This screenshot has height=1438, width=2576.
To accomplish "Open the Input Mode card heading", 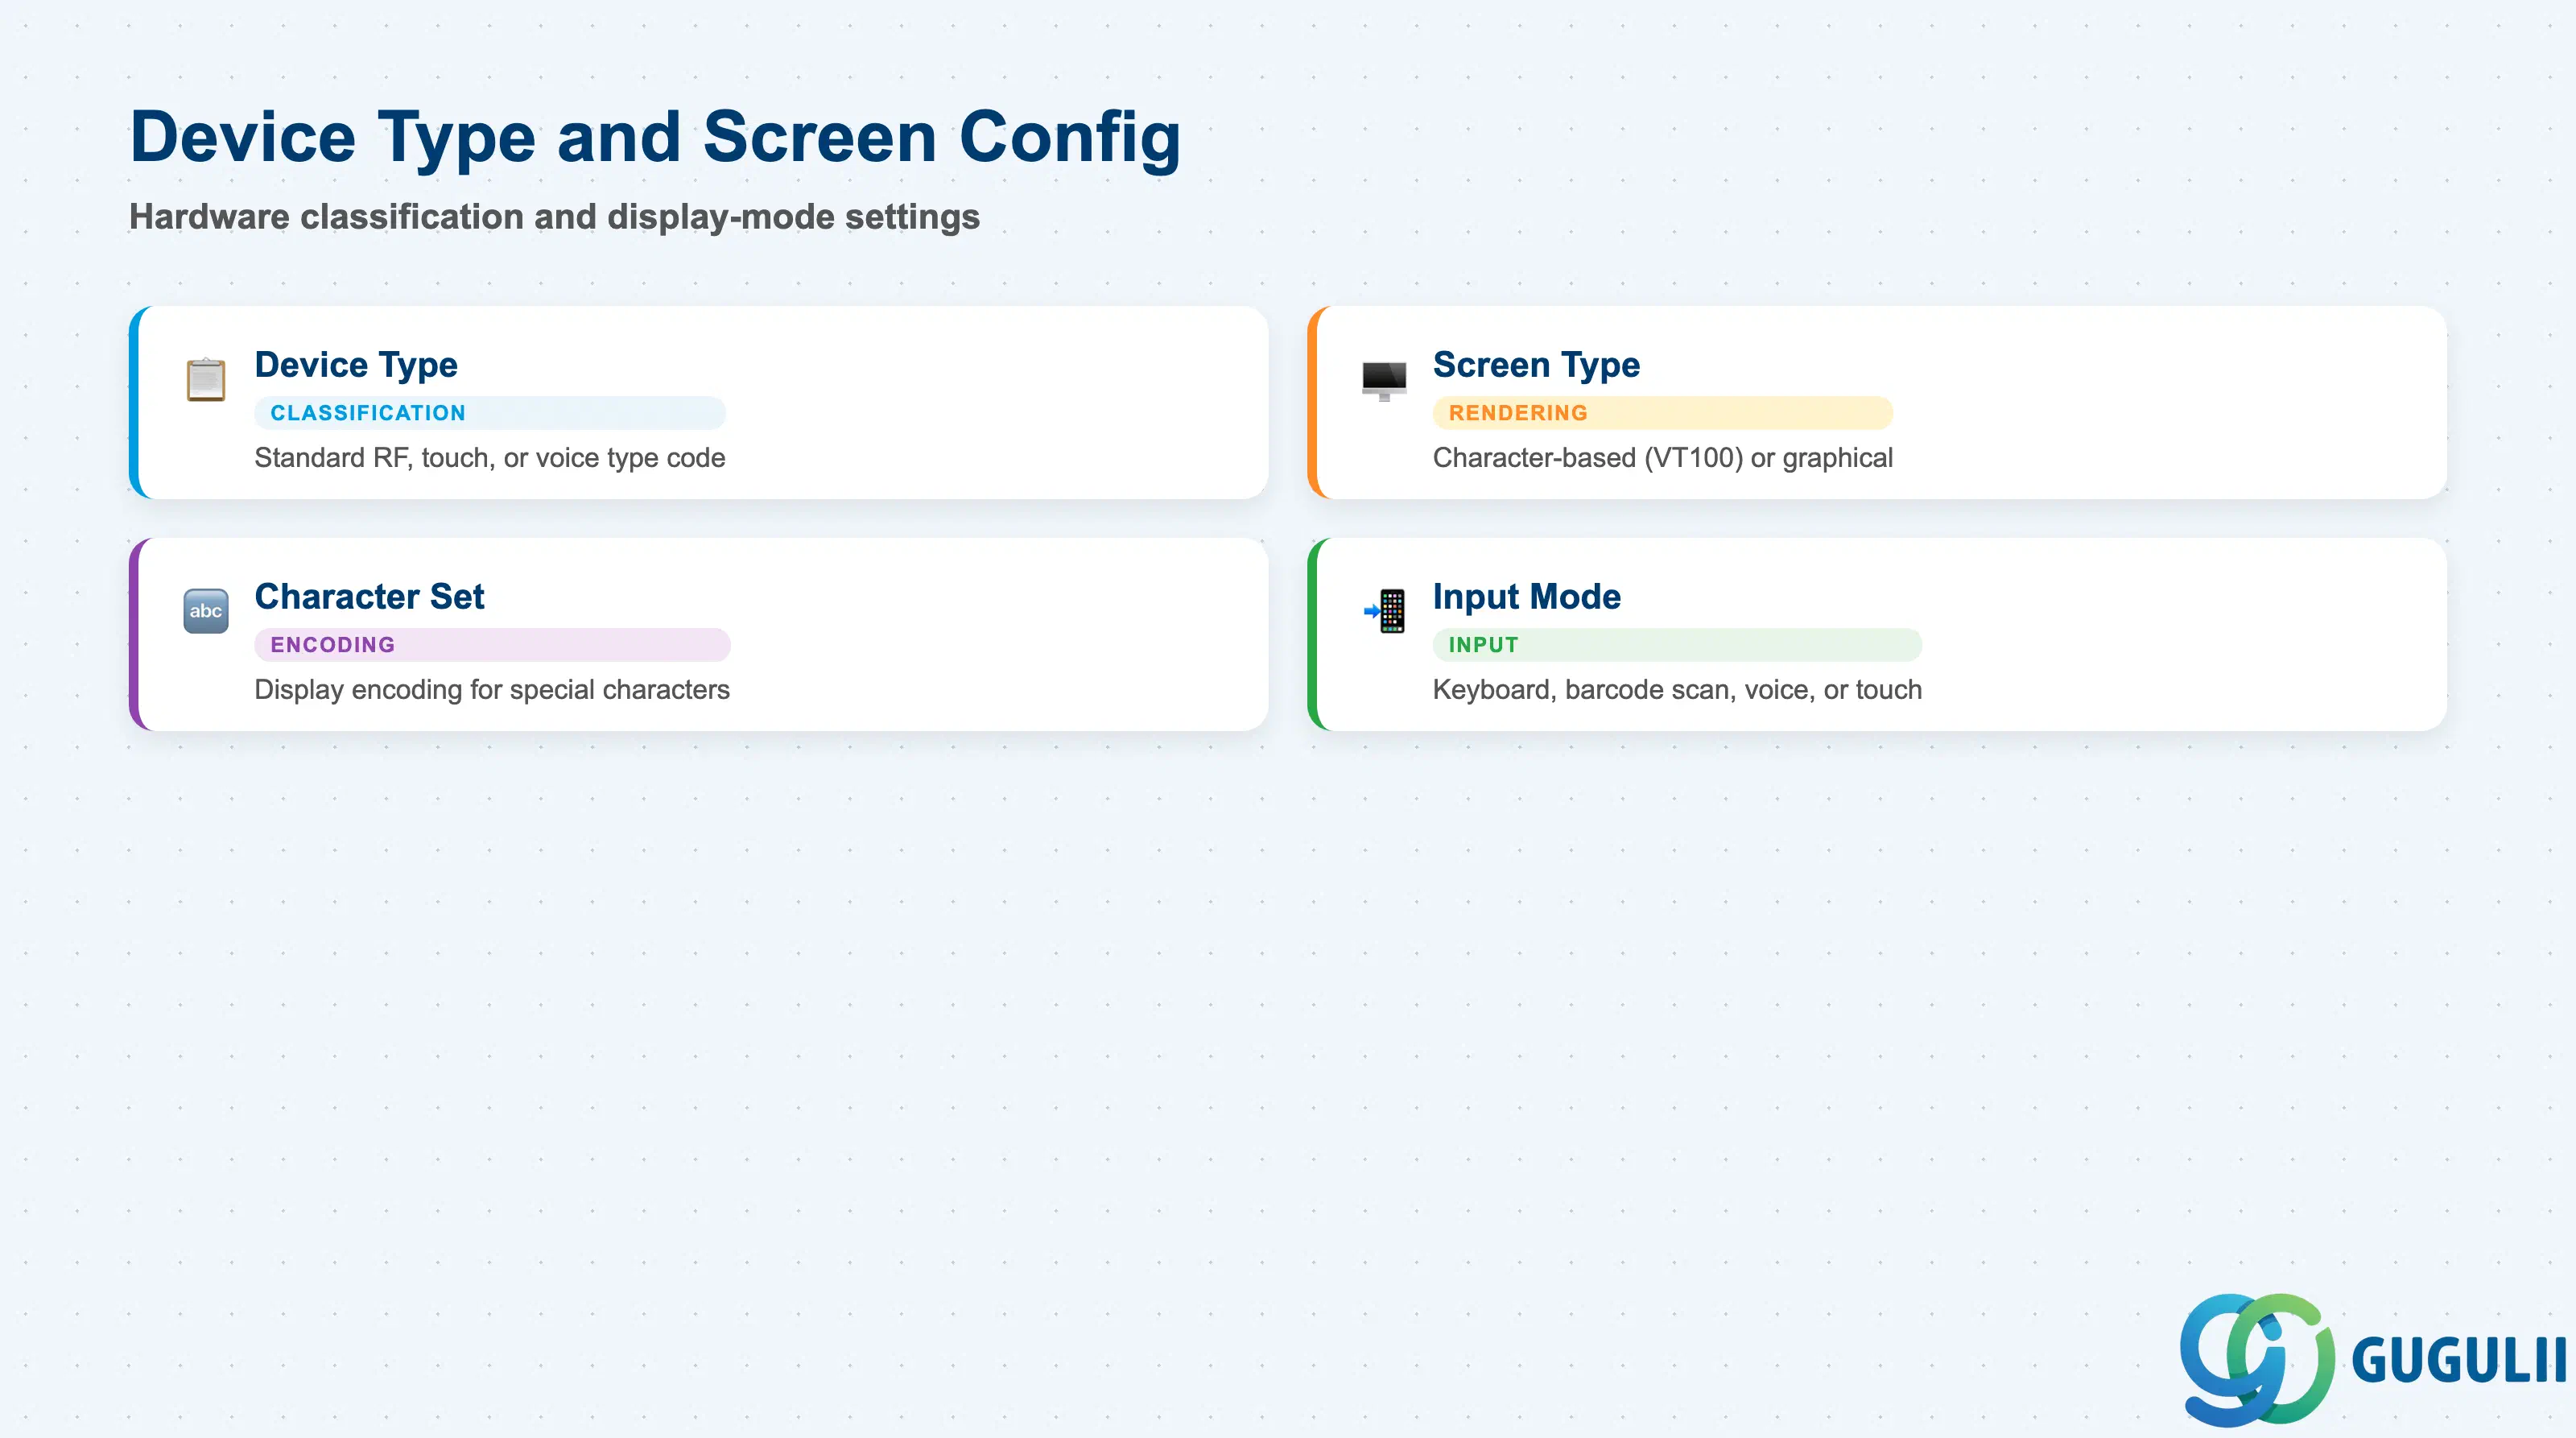I will (x=1526, y=597).
